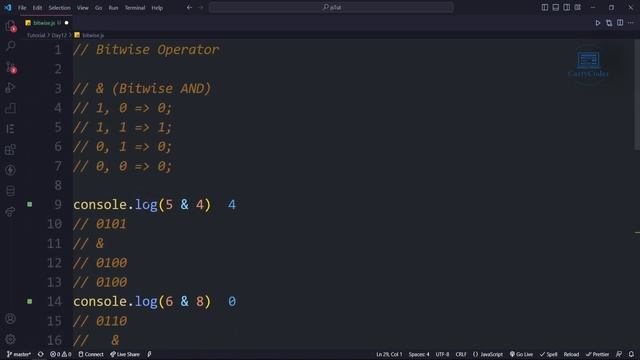
Task: Open the Selection menu
Action: 60,8
